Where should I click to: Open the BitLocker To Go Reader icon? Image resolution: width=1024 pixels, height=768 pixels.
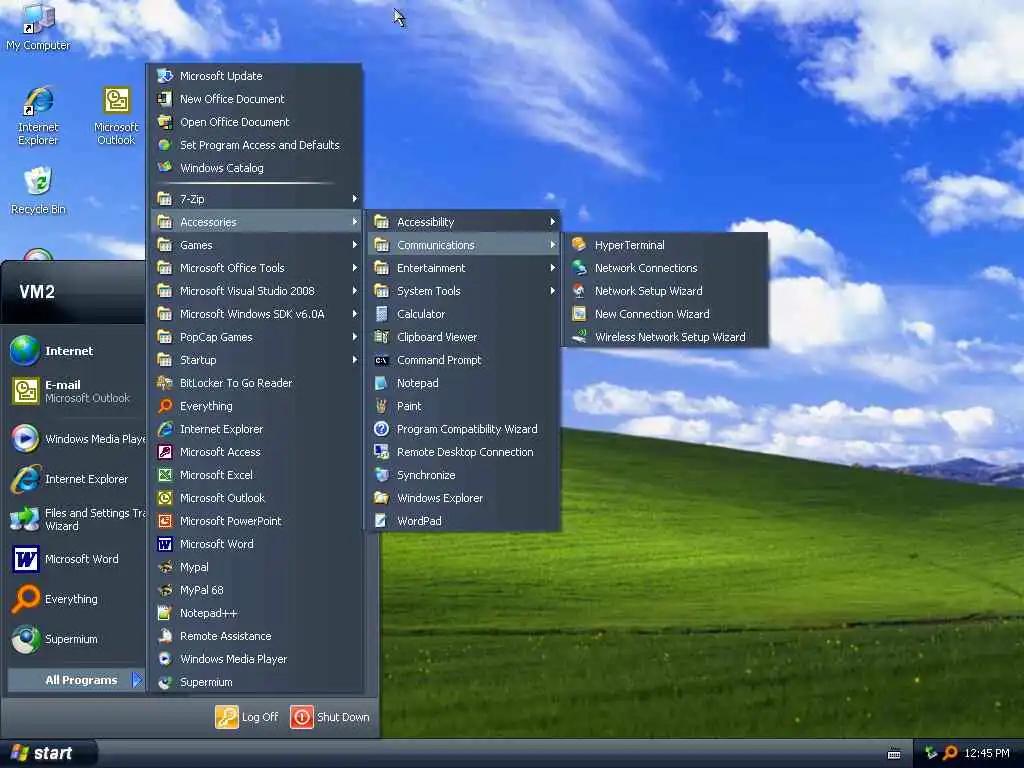tap(165, 383)
